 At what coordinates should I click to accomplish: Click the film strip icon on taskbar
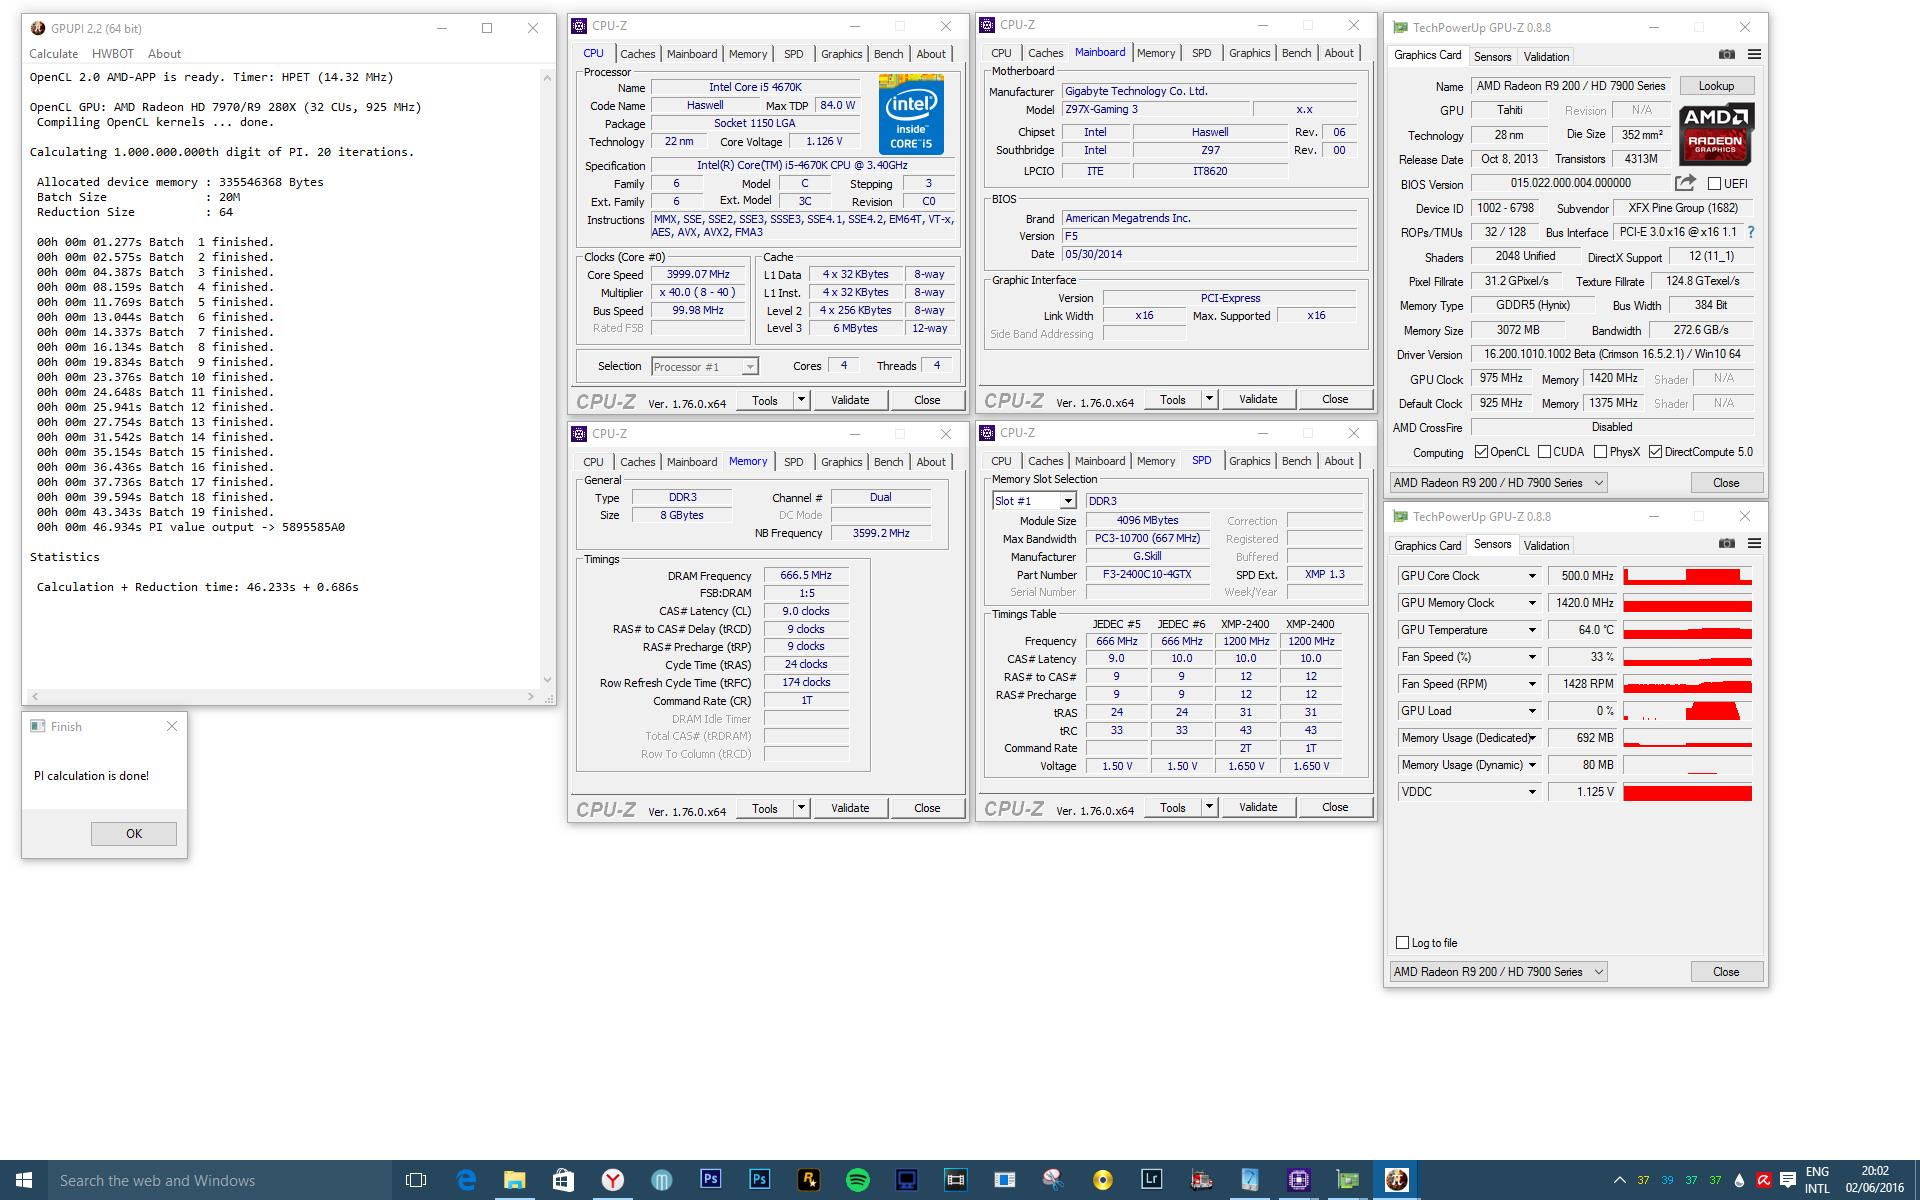pos(955,1180)
